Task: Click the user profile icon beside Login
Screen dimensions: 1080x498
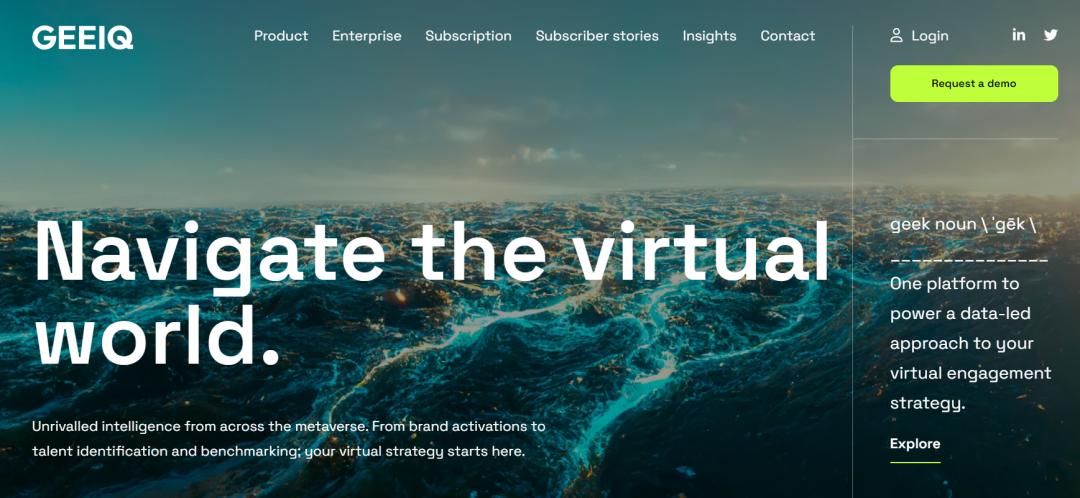Action: [x=896, y=36]
